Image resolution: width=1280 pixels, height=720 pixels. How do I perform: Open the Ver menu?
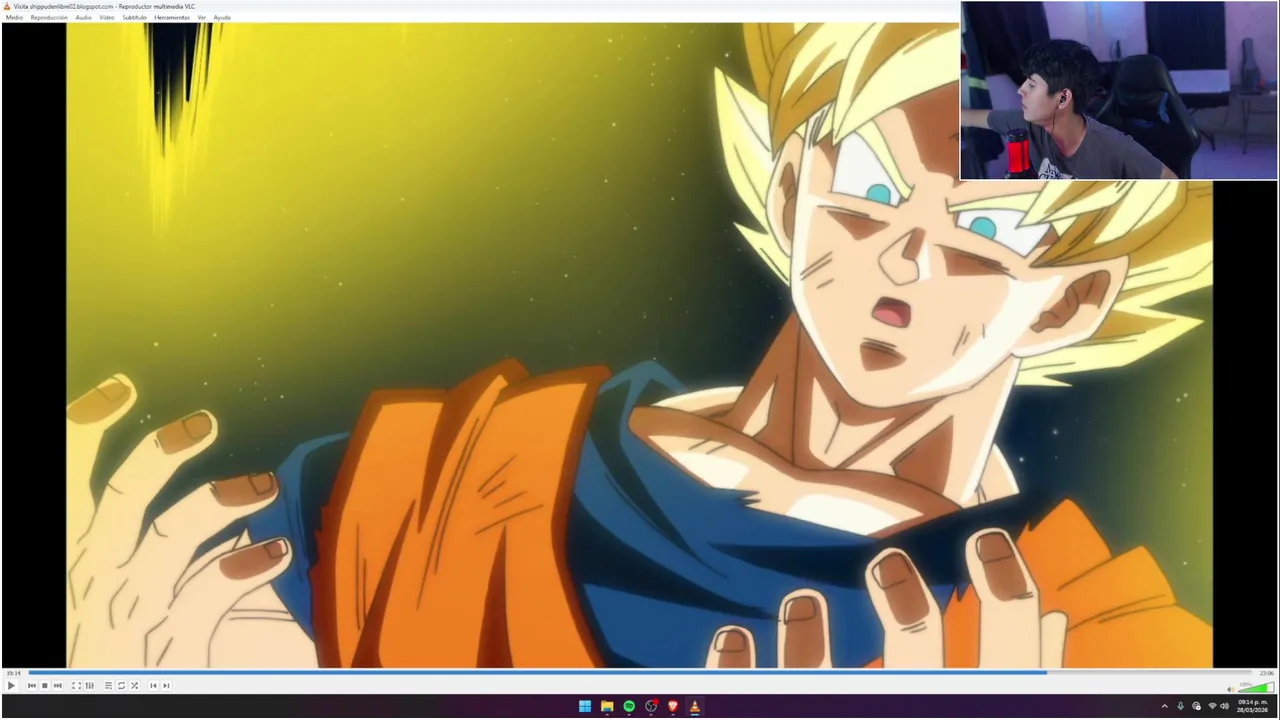click(x=201, y=17)
